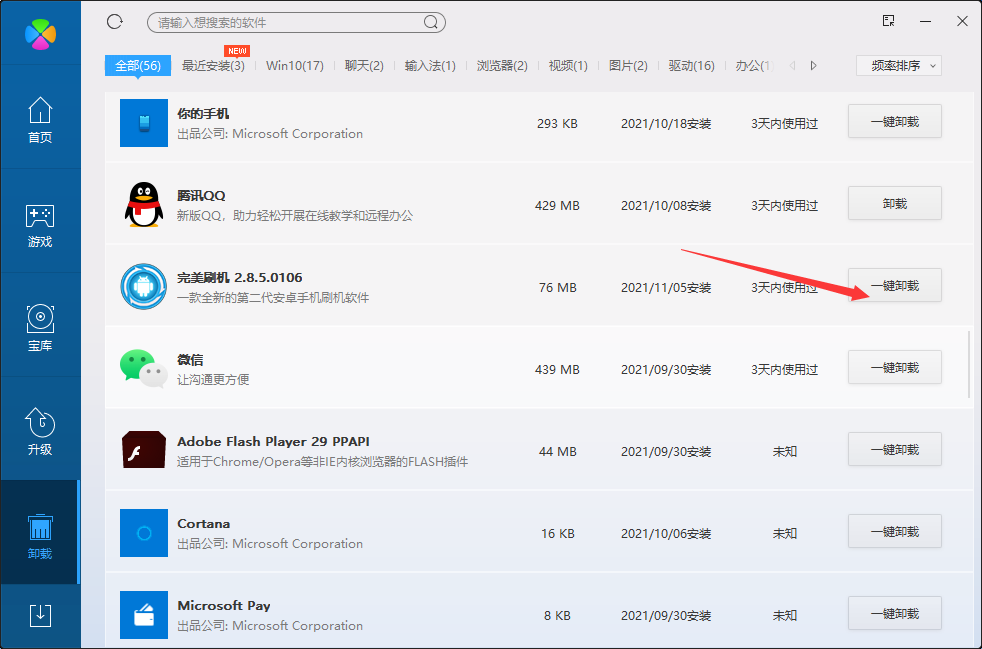Click the 44 MB size of Flash Player
Image resolution: width=982 pixels, height=649 pixels.
557,452
